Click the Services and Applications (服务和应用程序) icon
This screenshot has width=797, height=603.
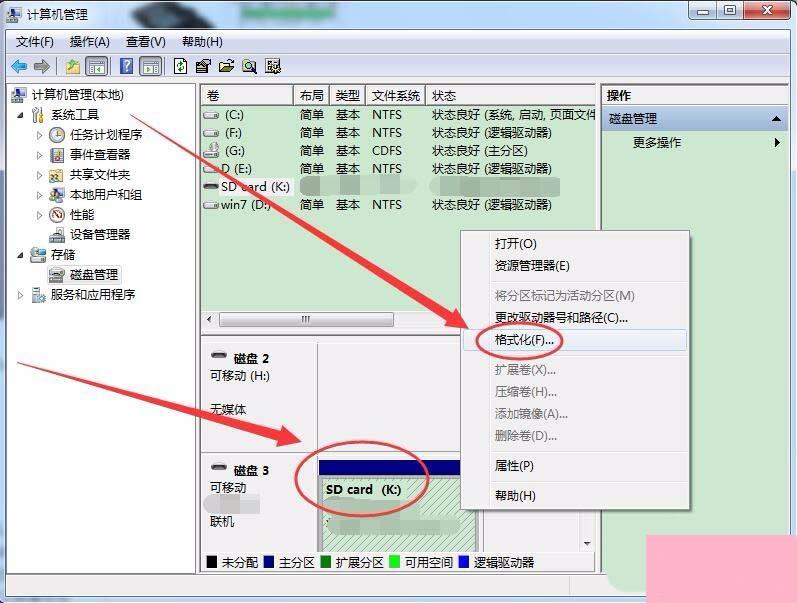coord(38,295)
